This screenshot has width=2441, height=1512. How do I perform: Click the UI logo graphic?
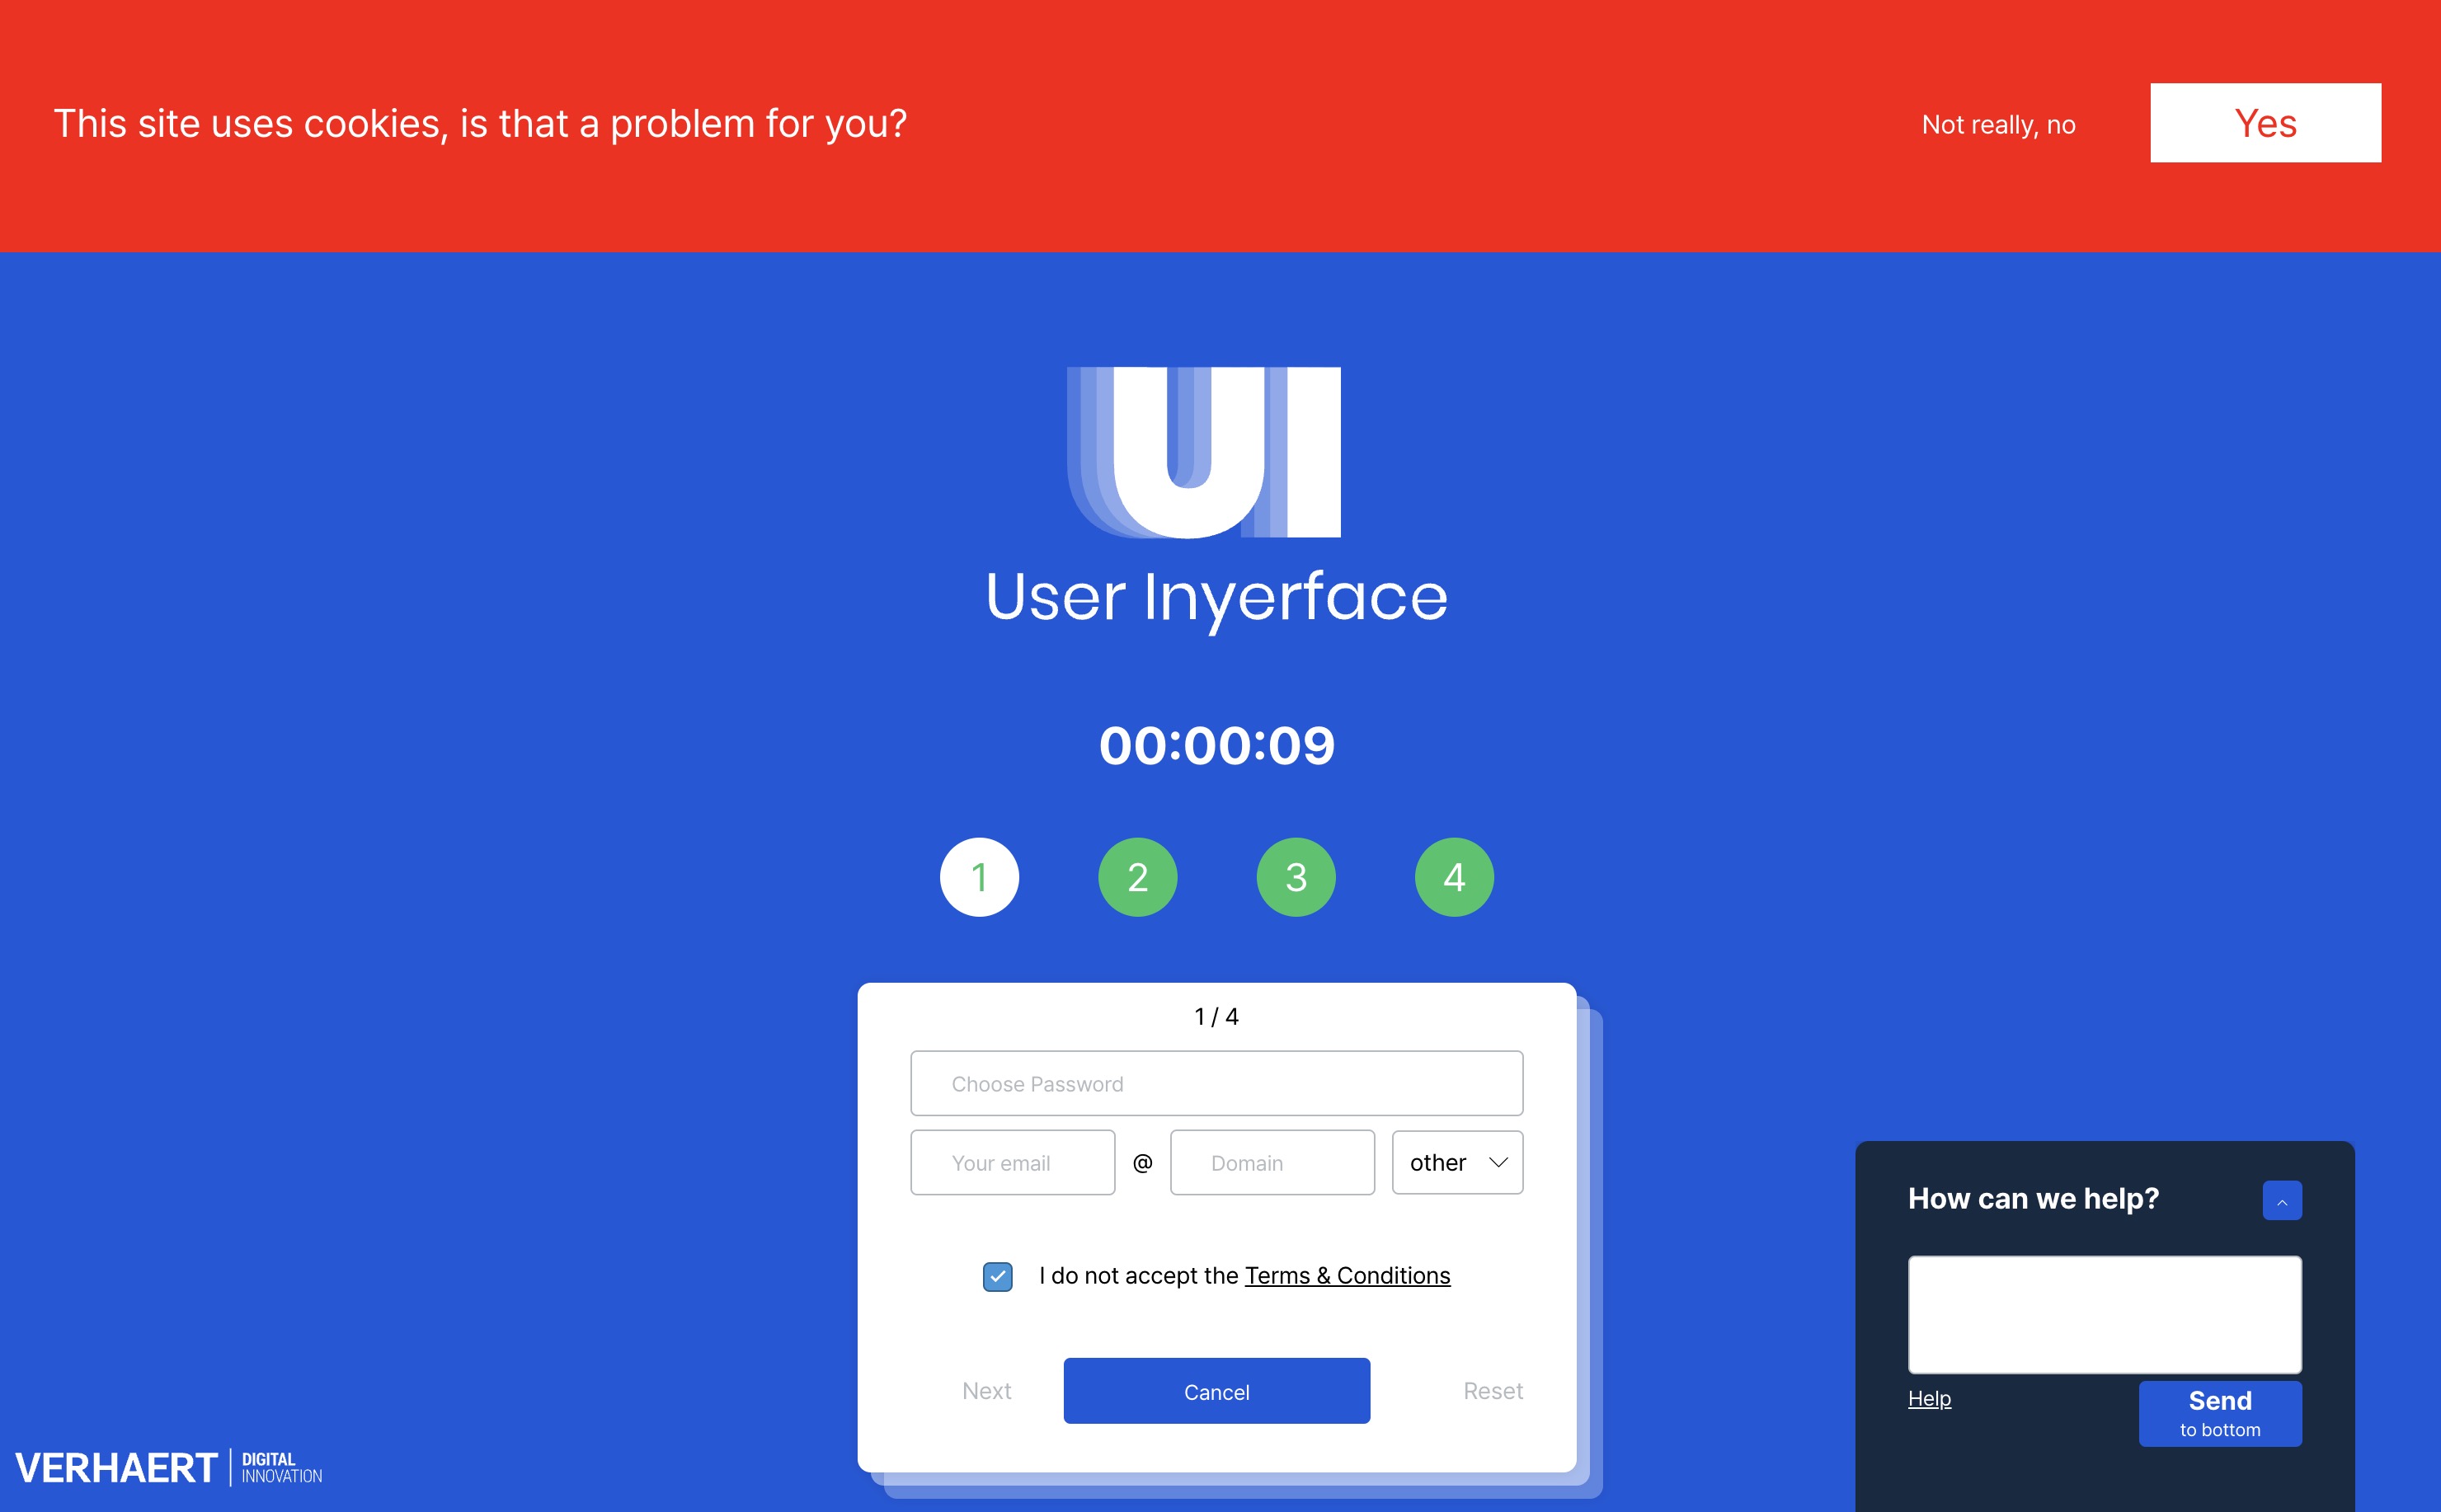tap(1204, 452)
